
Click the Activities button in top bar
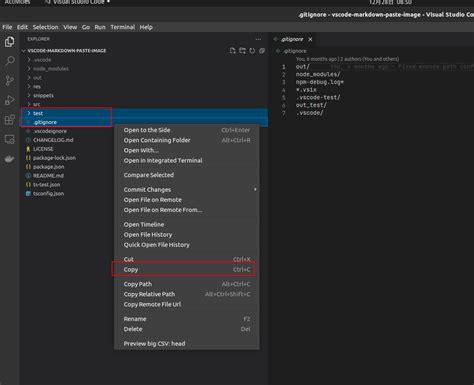pos(17,2)
